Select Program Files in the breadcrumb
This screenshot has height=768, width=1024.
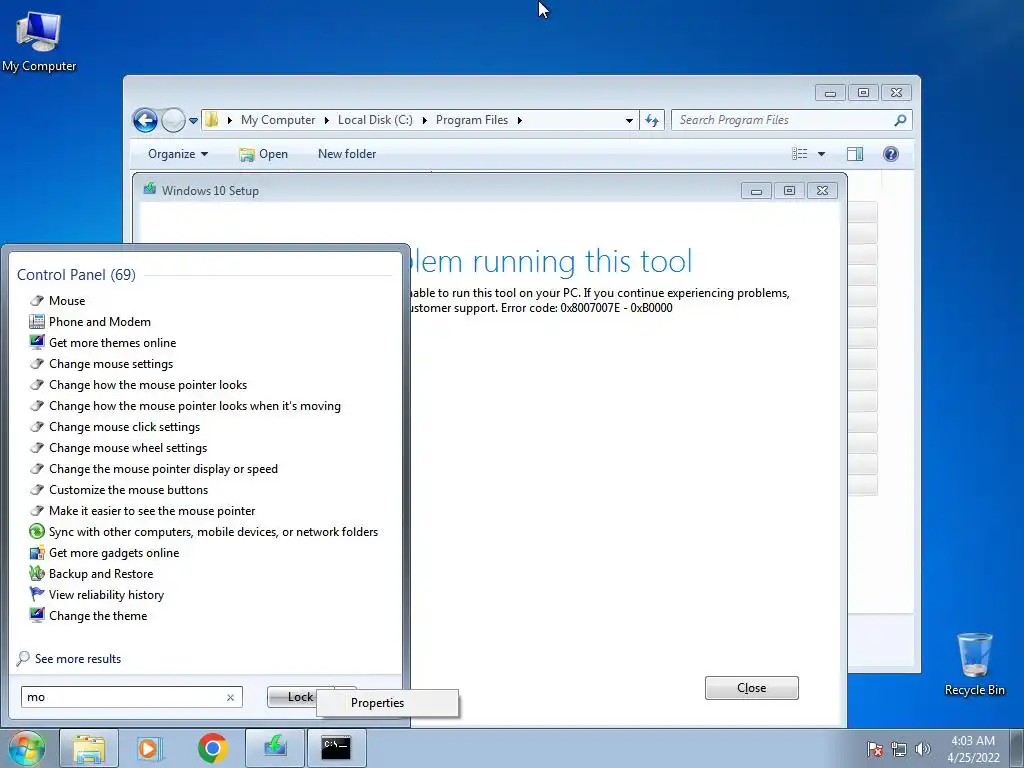[x=472, y=120]
